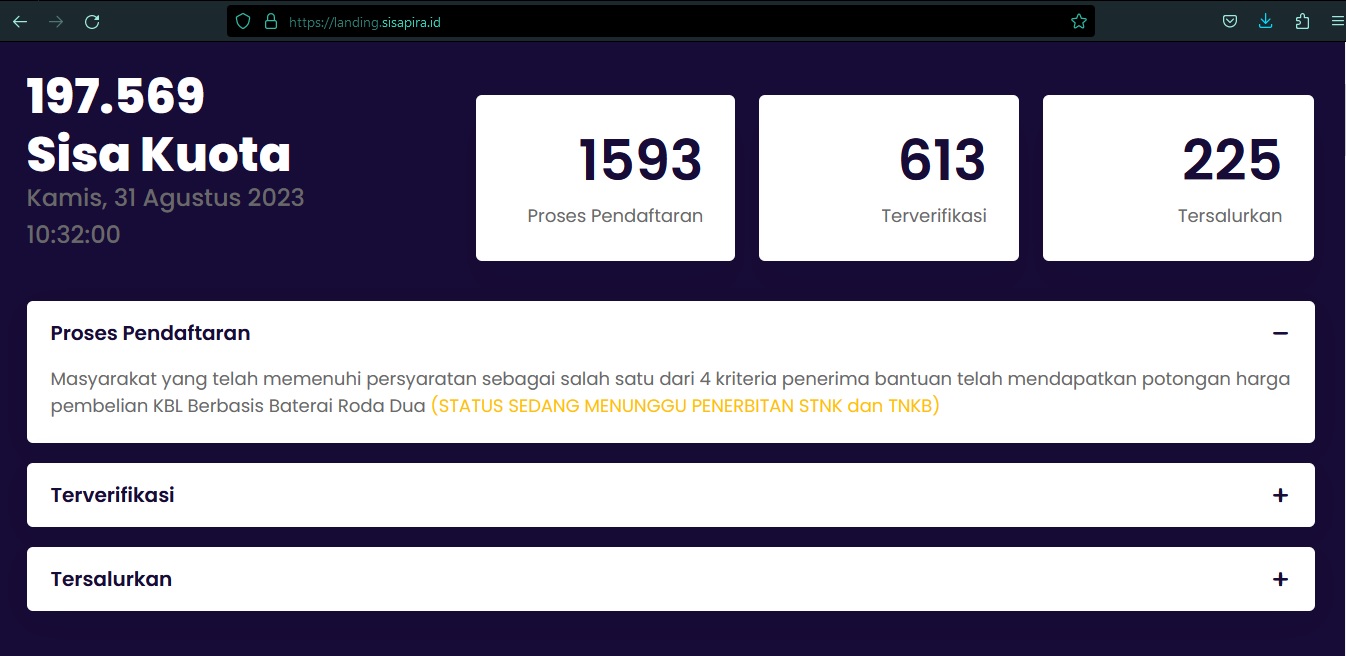This screenshot has width=1346, height=656.
Task: Open the Pocket save icon
Action: pos(1230,21)
